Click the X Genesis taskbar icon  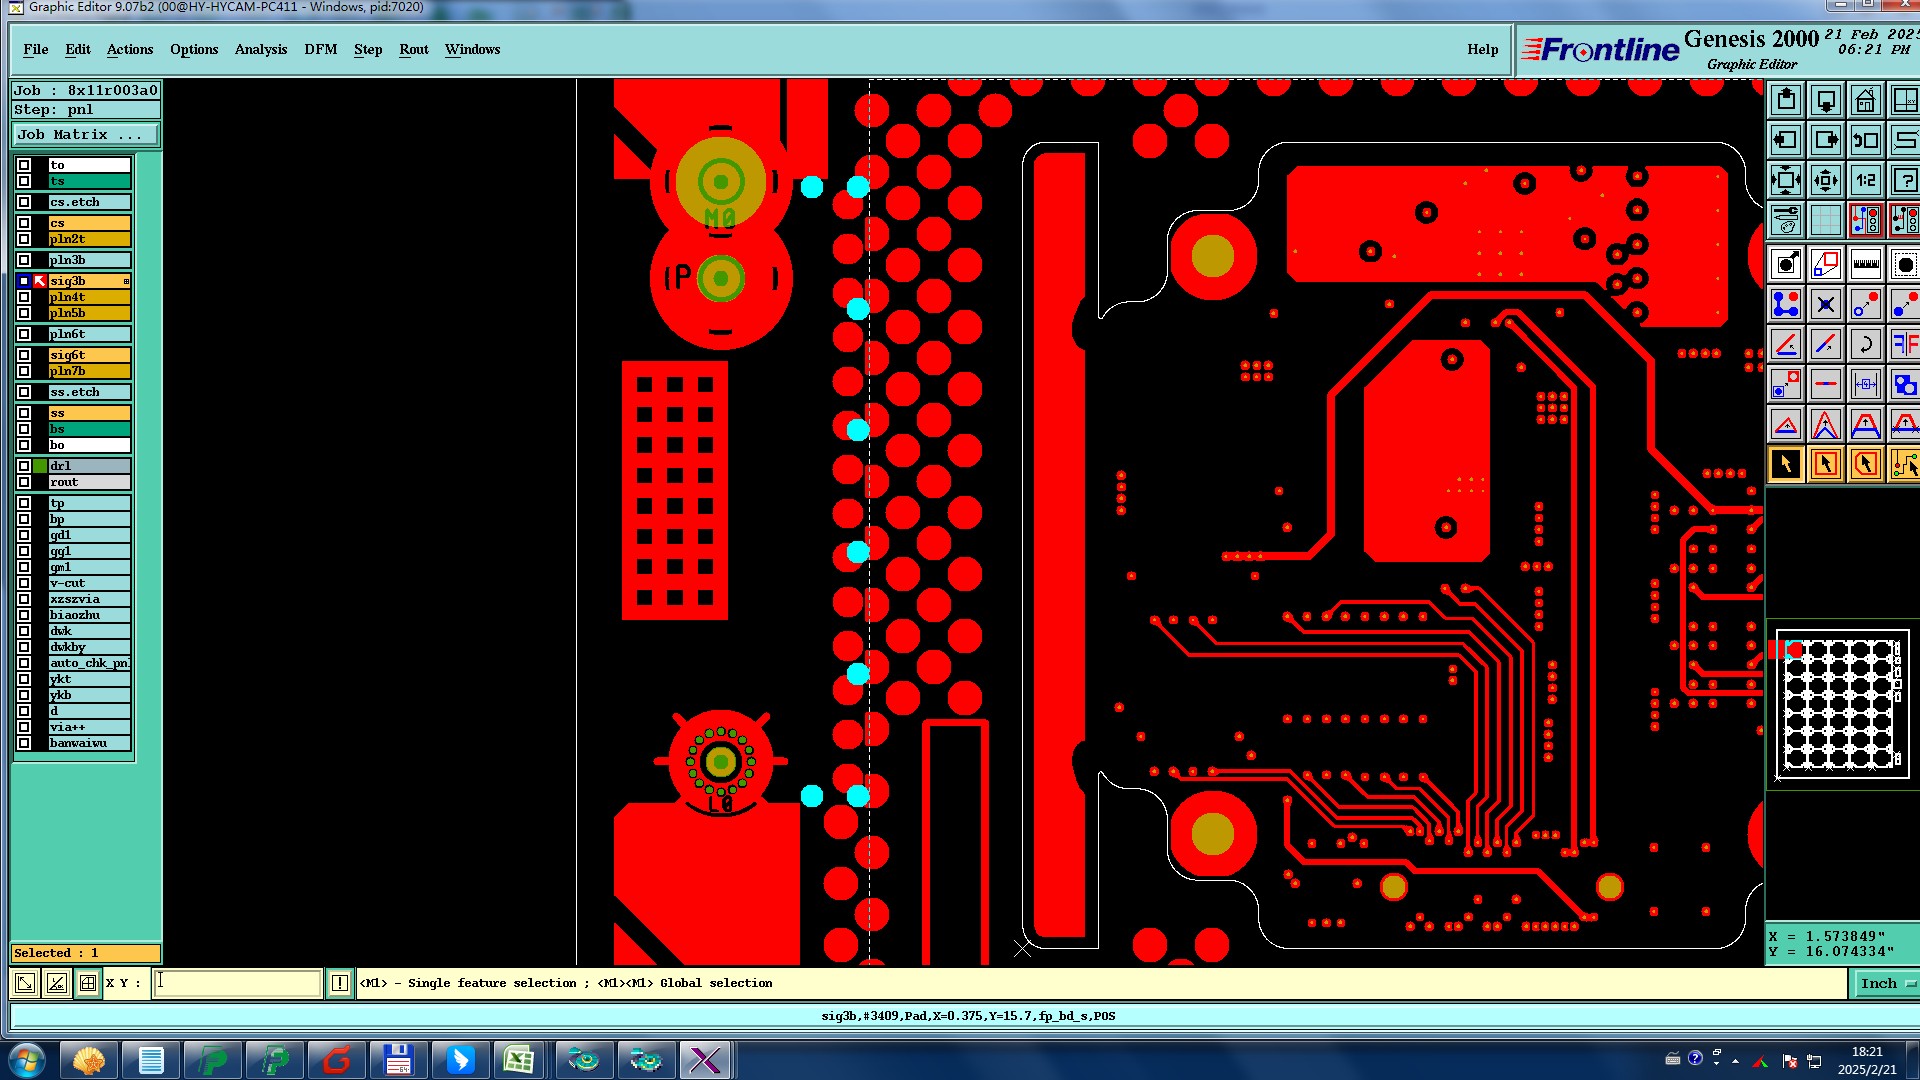pyautogui.click(x=705, y=1060)
